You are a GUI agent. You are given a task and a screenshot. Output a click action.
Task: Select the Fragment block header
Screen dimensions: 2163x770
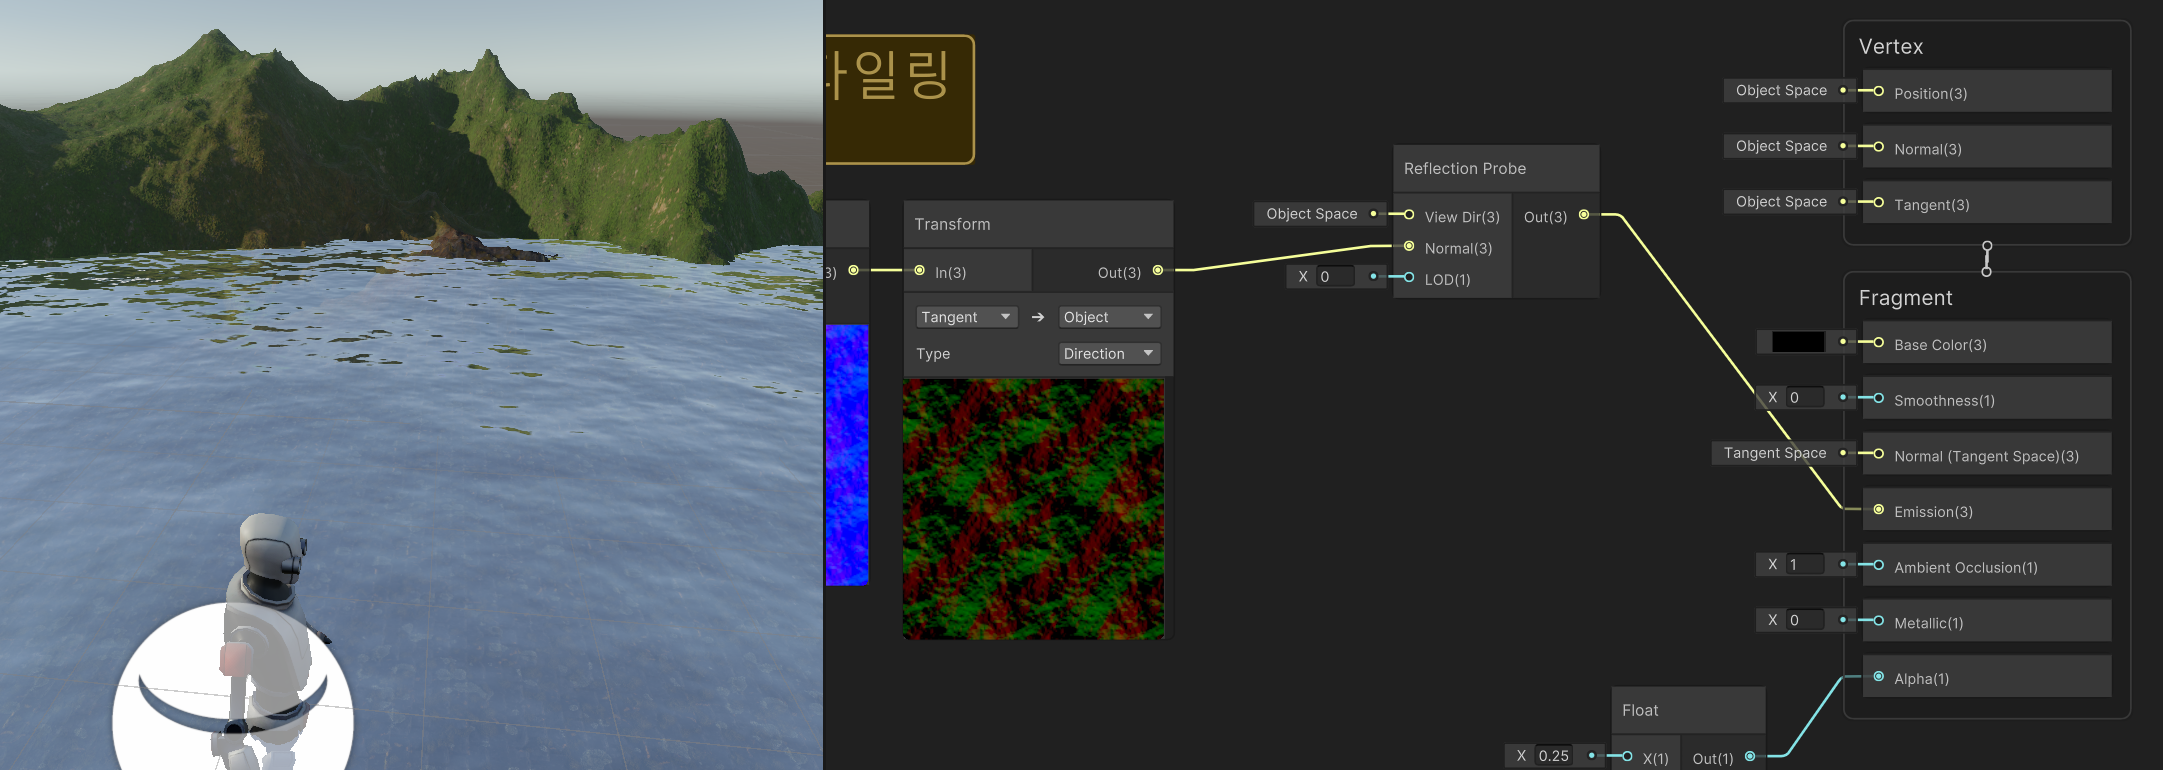pos(1905,298)
